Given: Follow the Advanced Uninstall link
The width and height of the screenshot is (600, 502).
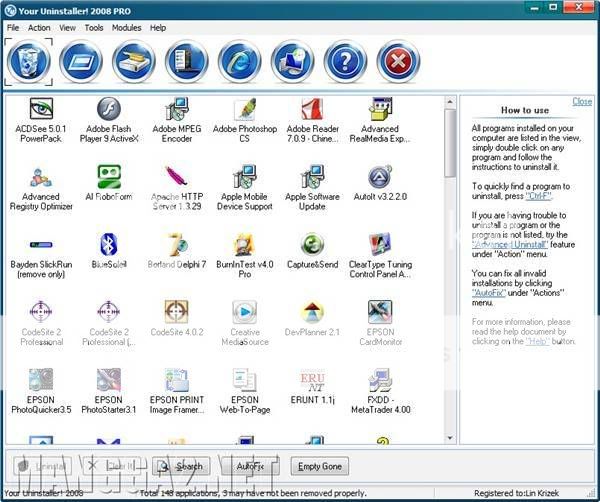Looking at the screenshot, I should [510, 244].
